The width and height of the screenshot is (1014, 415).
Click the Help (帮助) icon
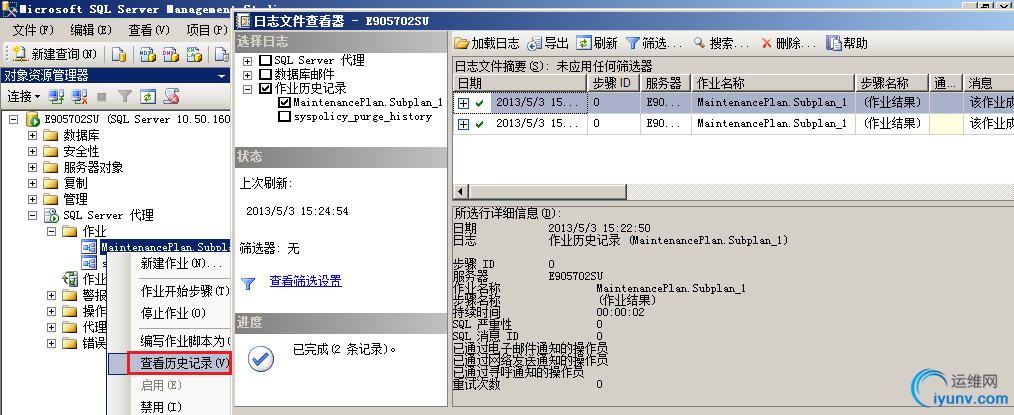pyautogui.click(x=834, y=43)
